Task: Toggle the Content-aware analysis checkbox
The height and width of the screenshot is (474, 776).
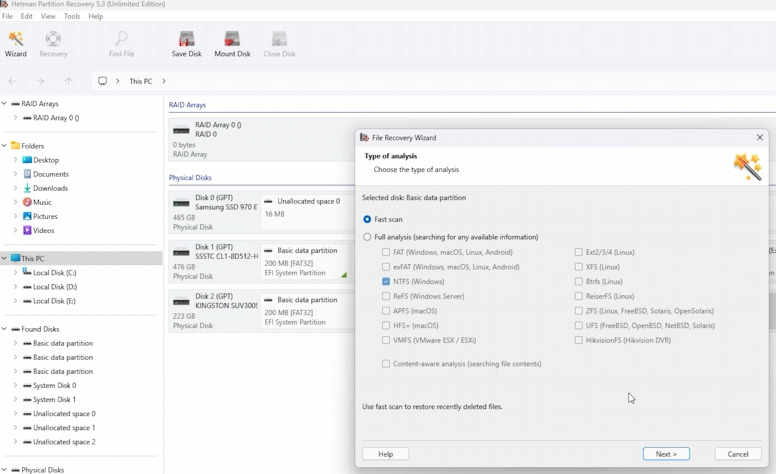Action: [386, 364]
